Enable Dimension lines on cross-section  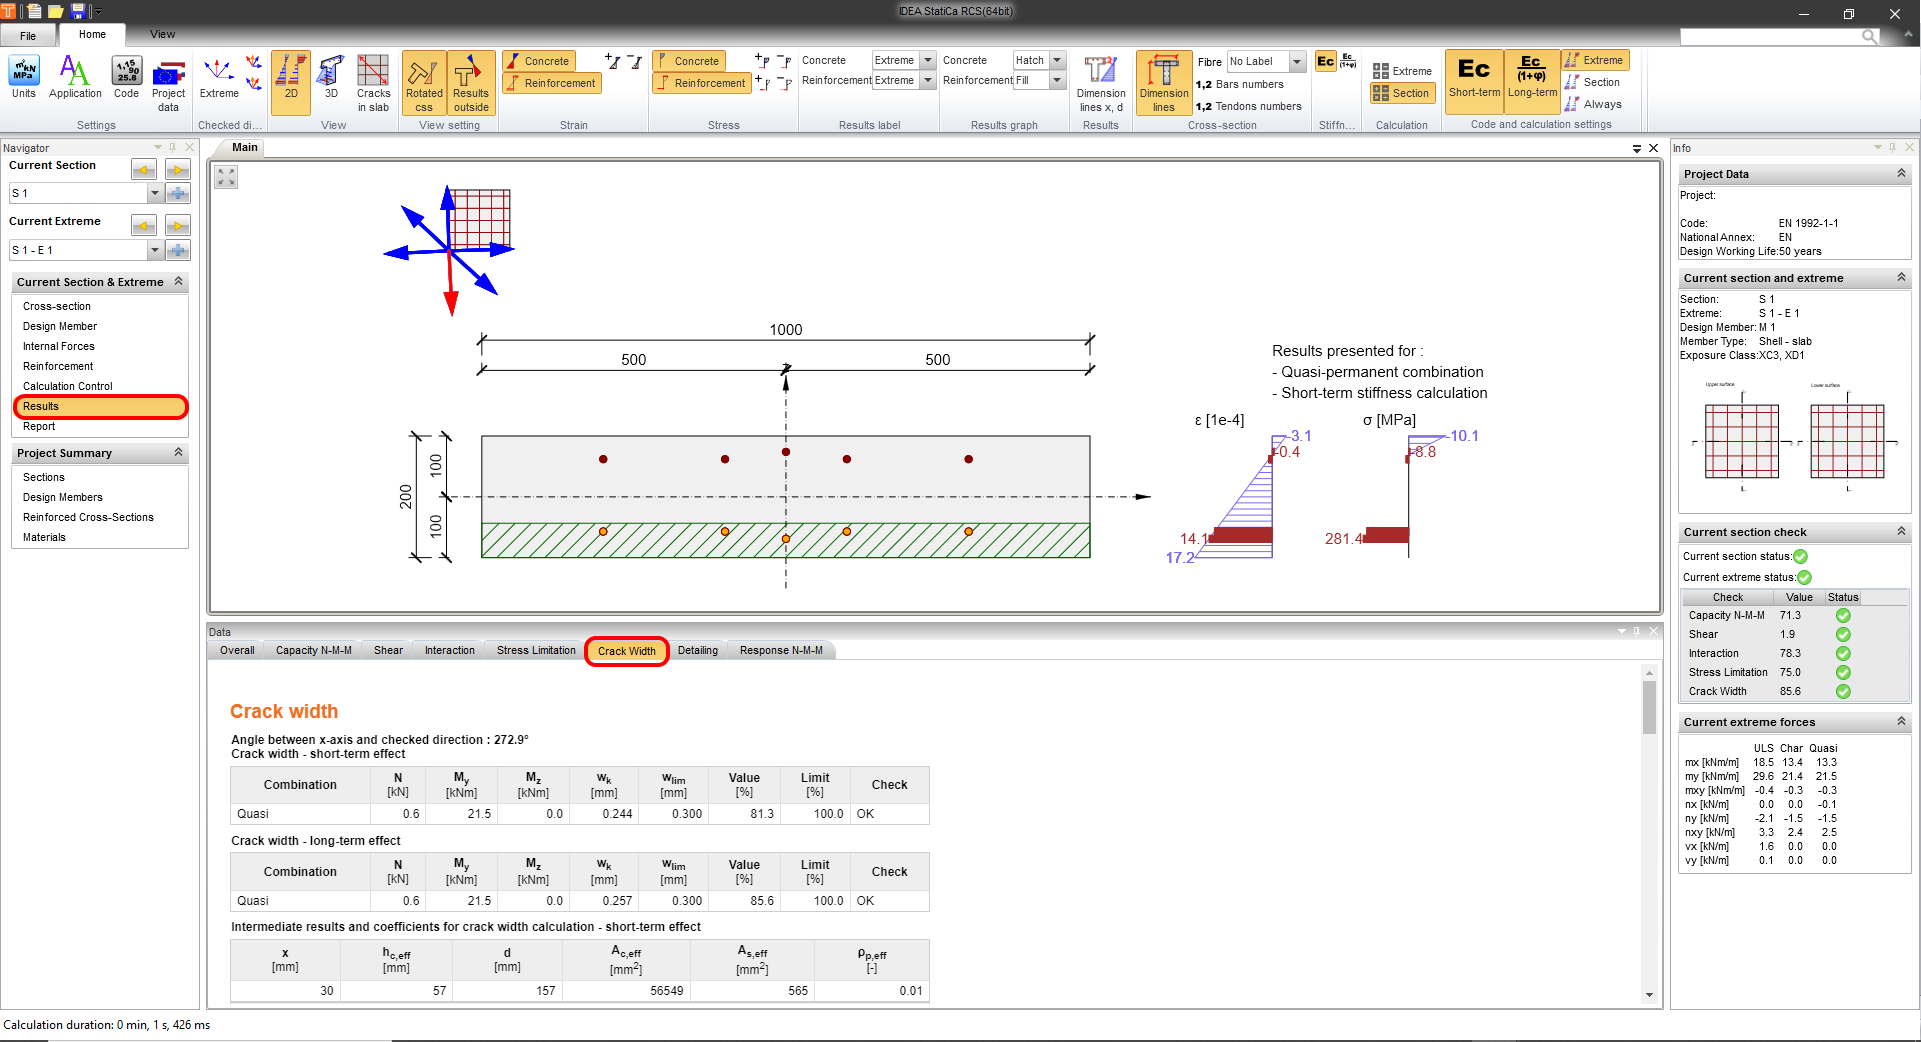[1163, 80]
